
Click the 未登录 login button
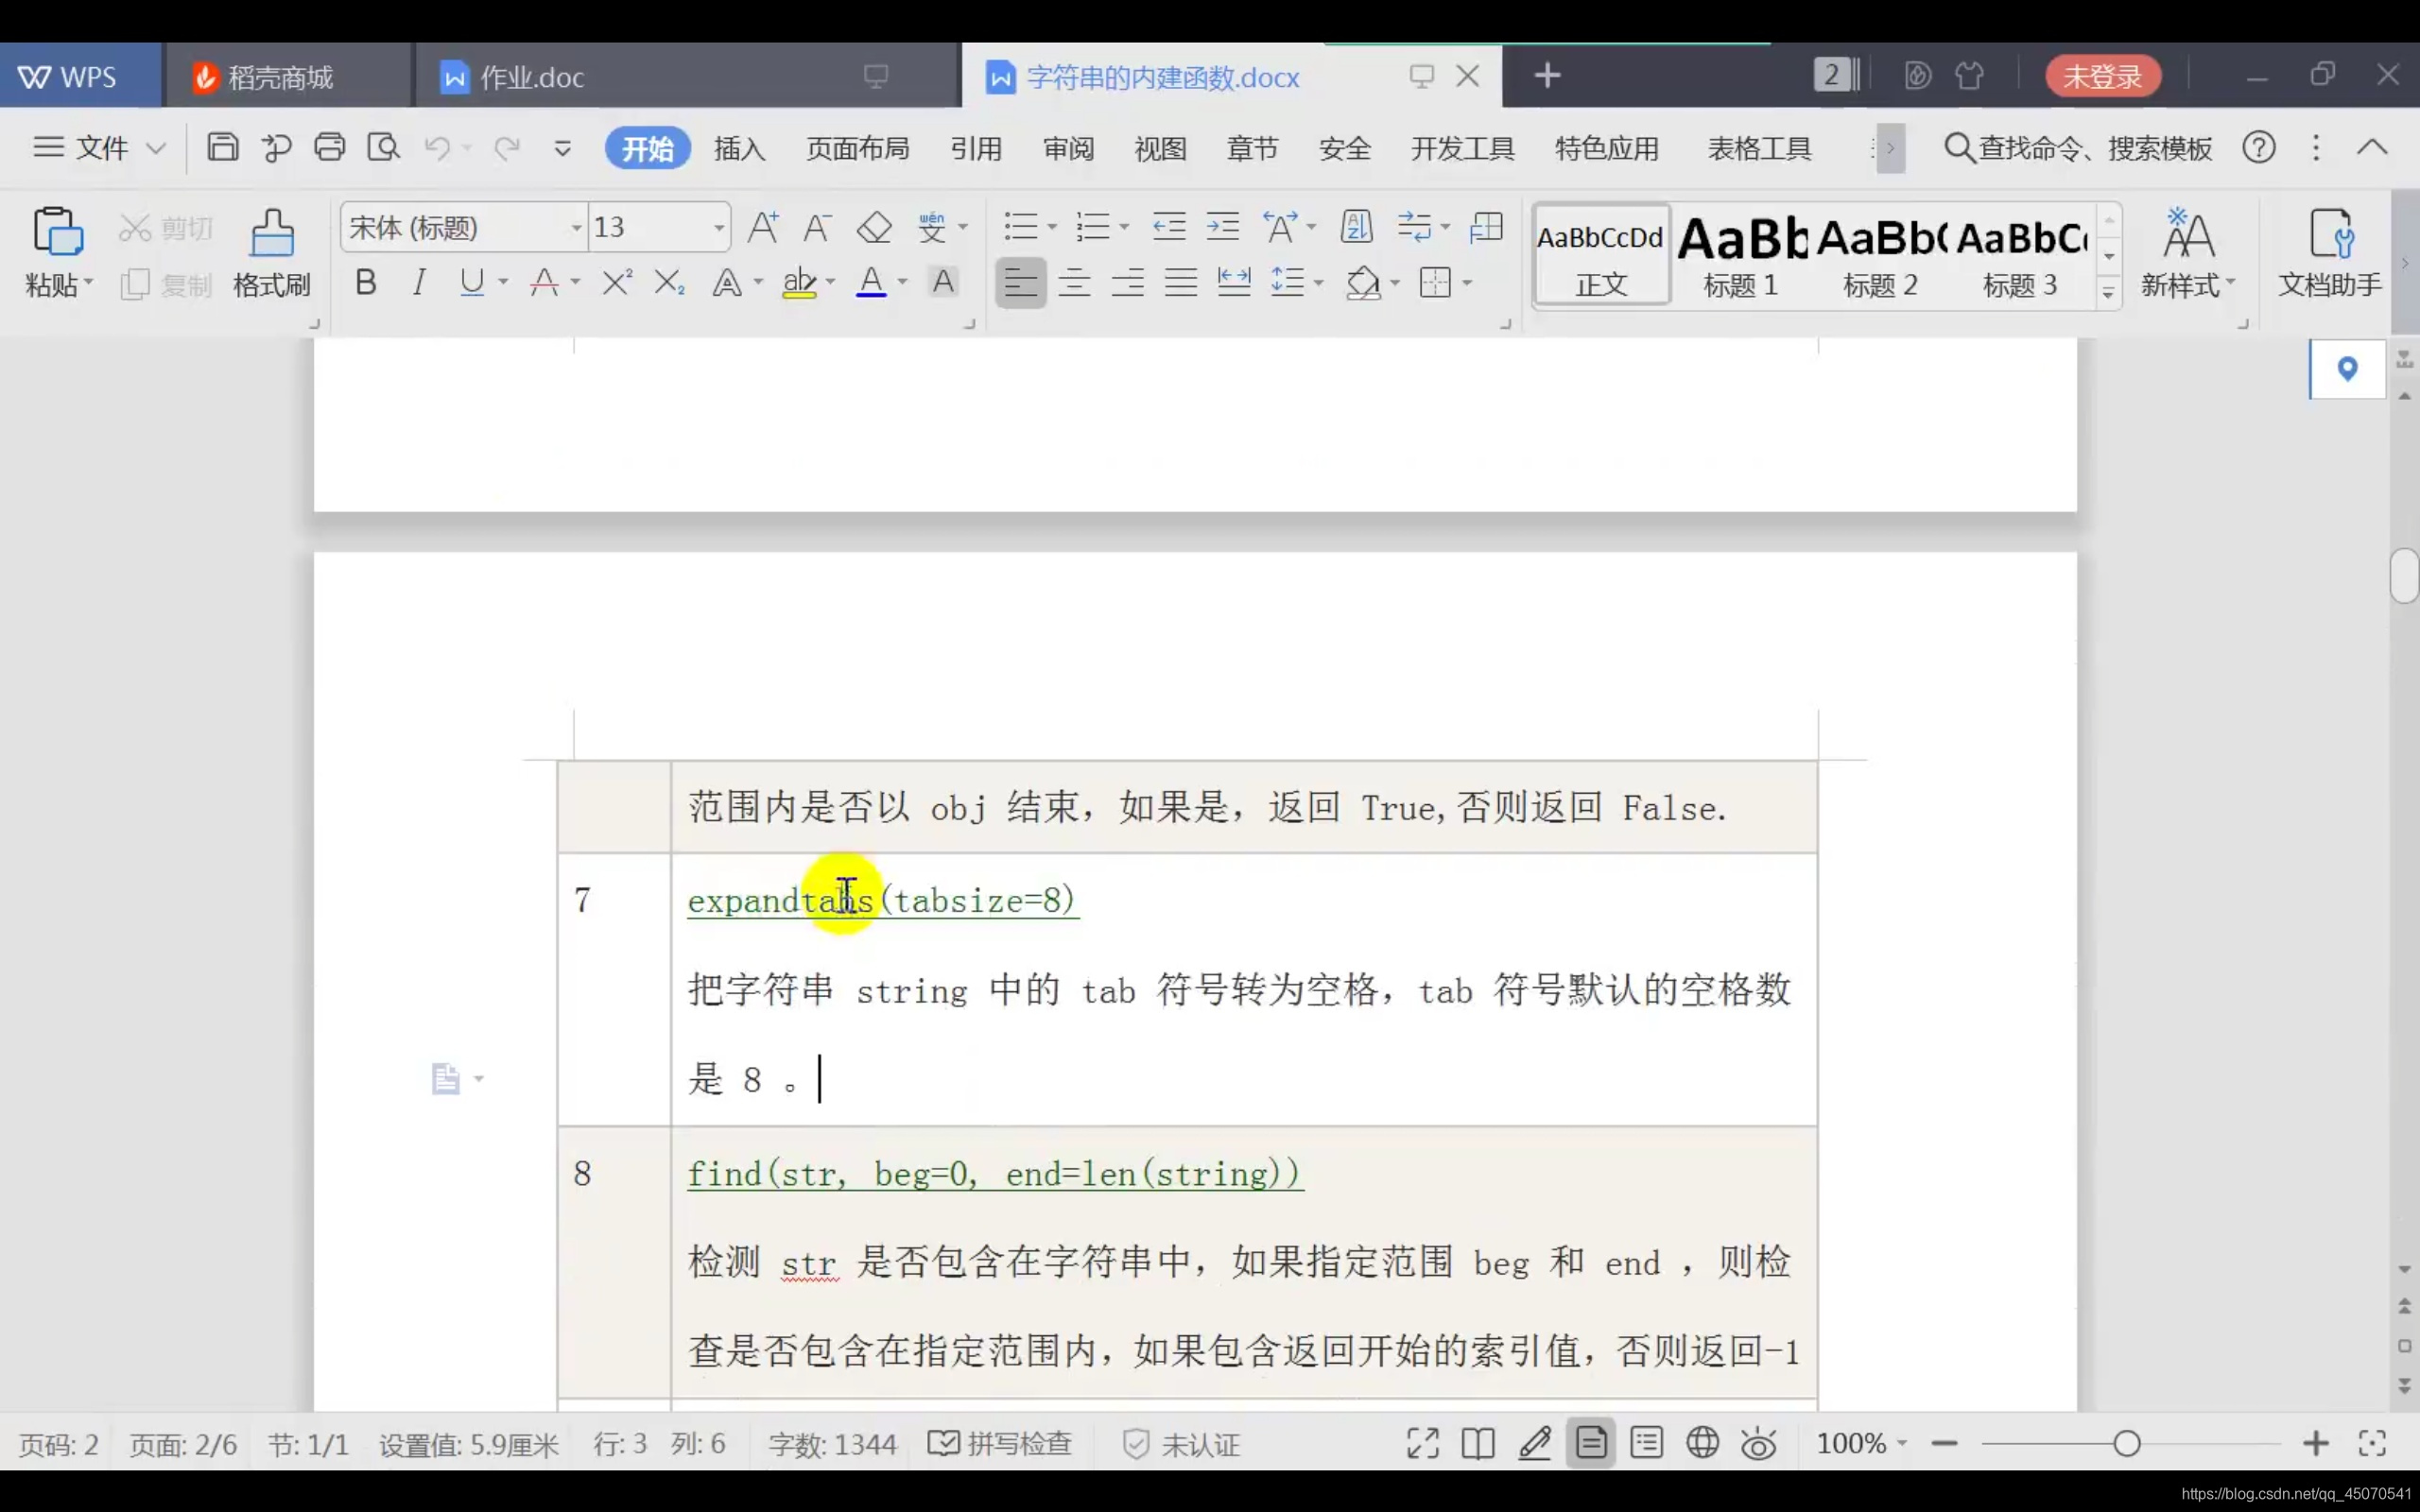tap(2102, 76)
